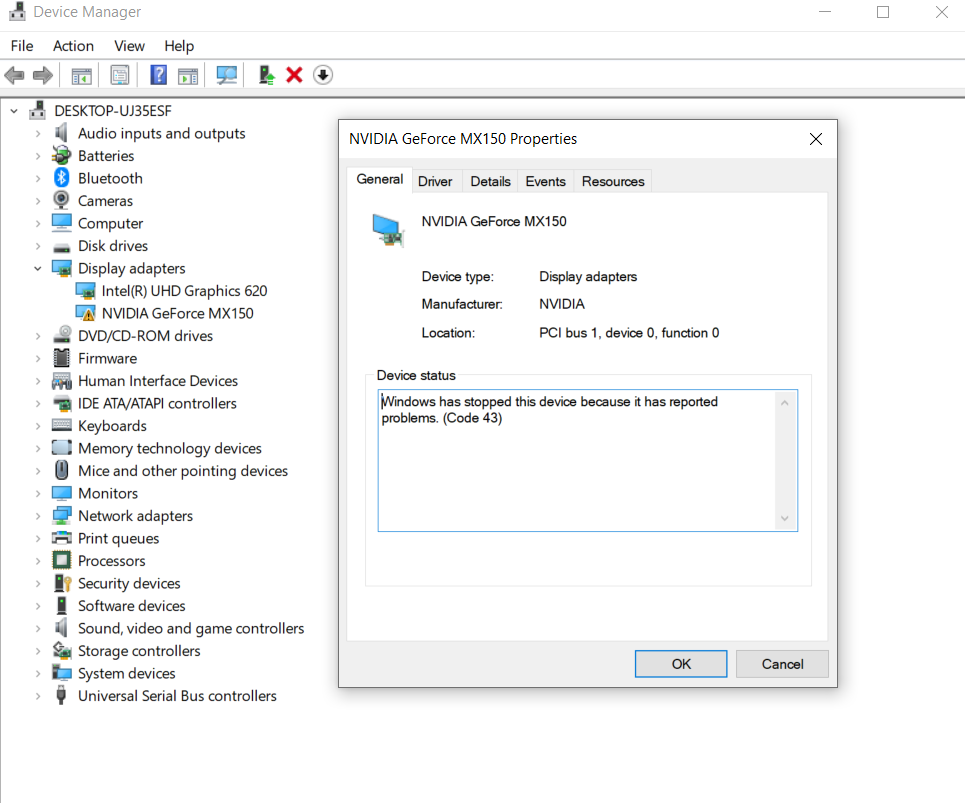Image resolution: width=965 pixels, height=803 pixels.
Task: Click Device status scrollbar down arrow
Action: pyautogui.click(x=785, y=518)
